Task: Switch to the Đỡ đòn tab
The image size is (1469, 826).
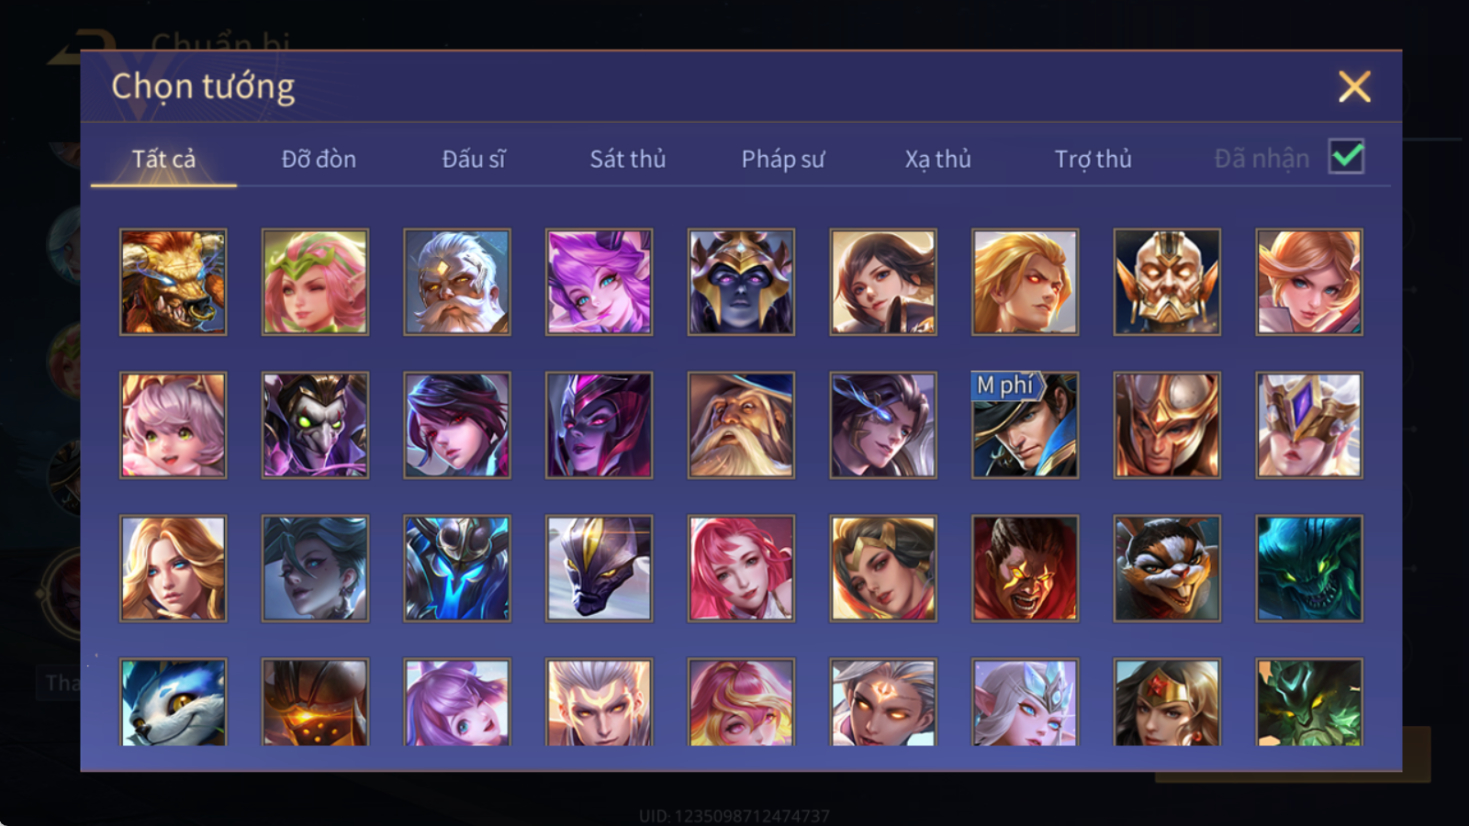Action: click(319, 159)
